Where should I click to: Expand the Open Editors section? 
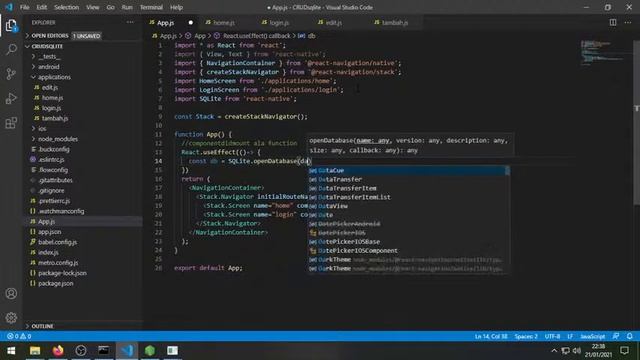82,36
